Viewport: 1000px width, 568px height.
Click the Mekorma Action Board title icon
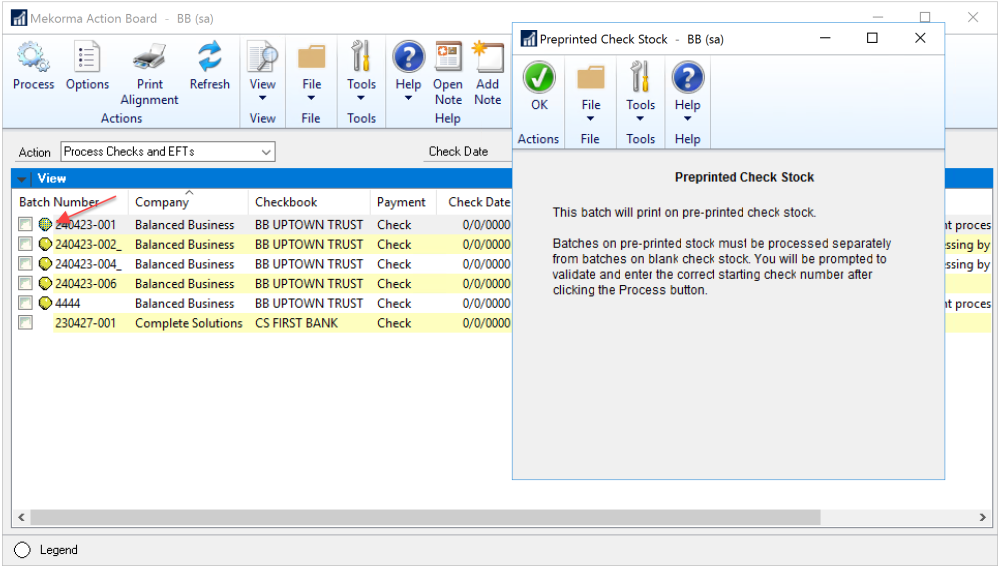(18, 18)
